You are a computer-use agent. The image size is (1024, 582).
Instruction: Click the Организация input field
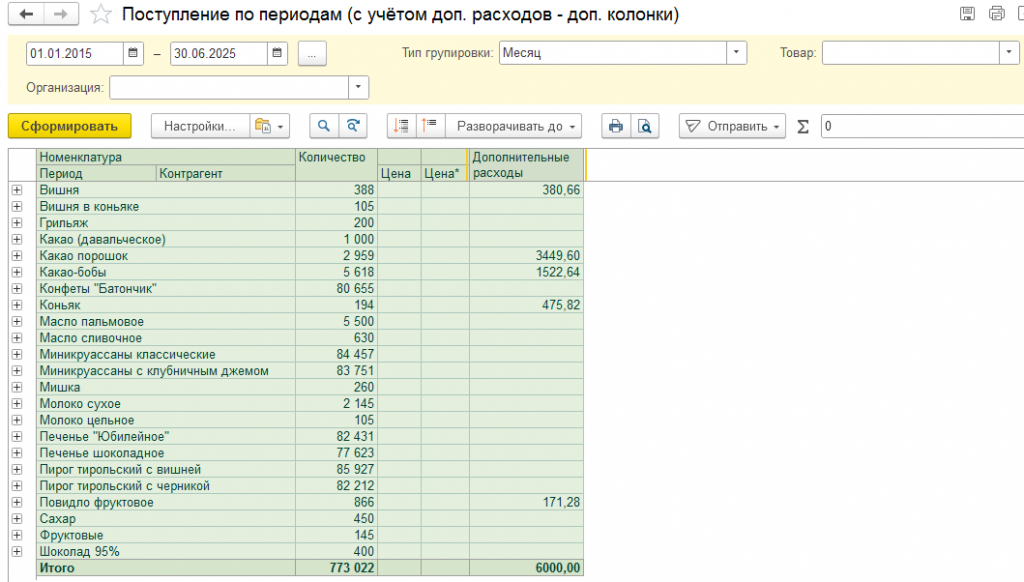[x=229, y=88]
